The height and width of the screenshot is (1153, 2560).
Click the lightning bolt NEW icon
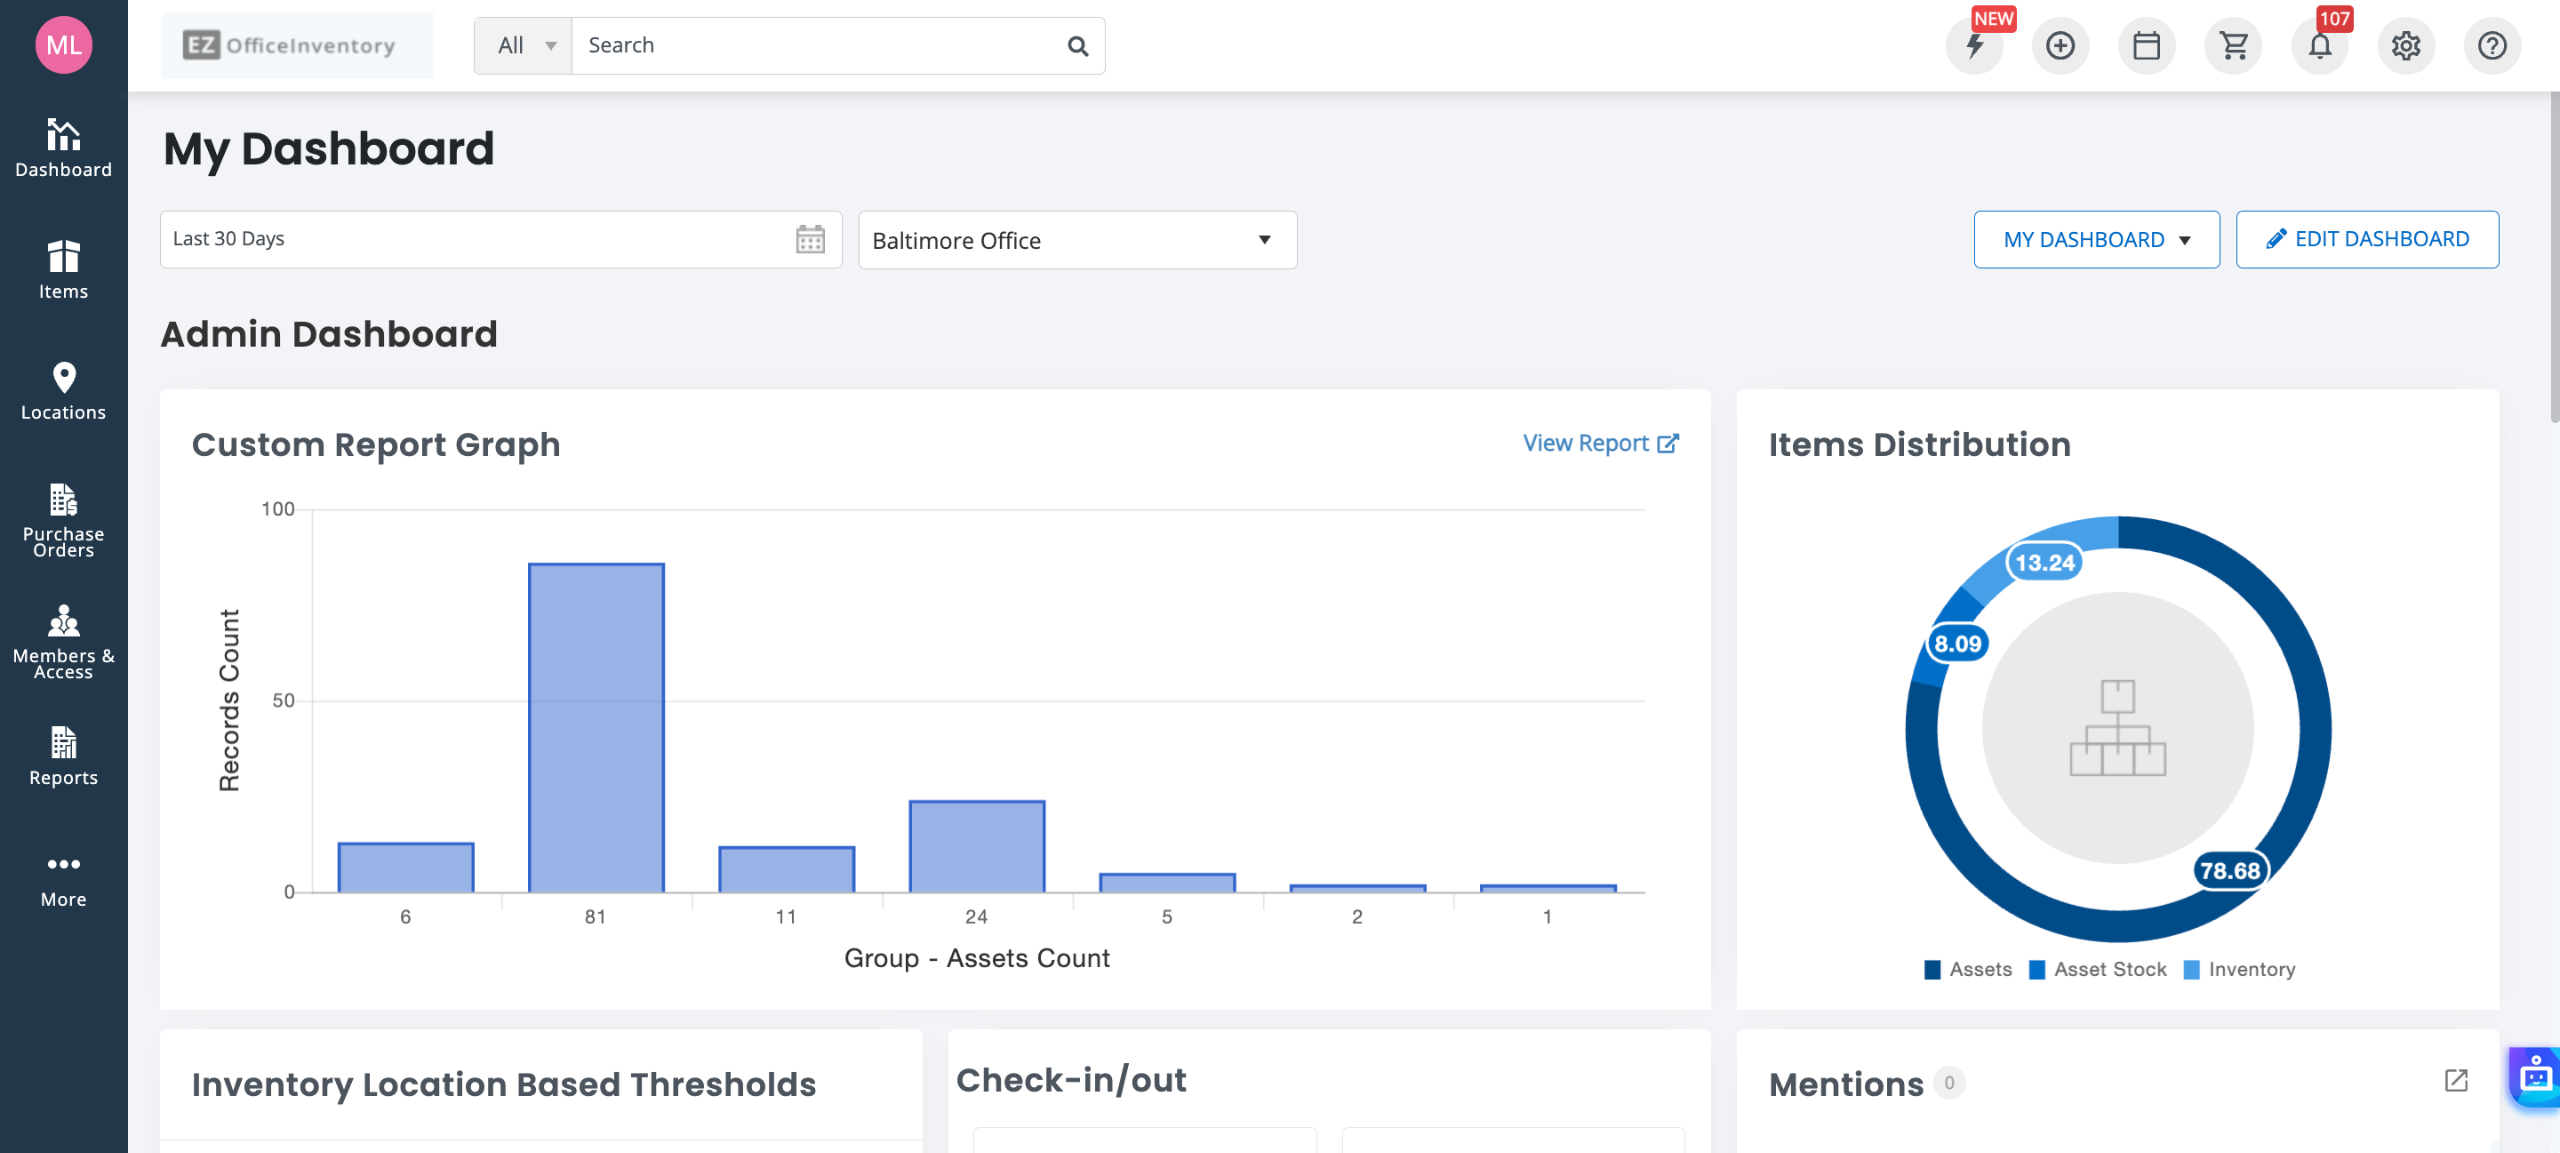click(1974, 46)
